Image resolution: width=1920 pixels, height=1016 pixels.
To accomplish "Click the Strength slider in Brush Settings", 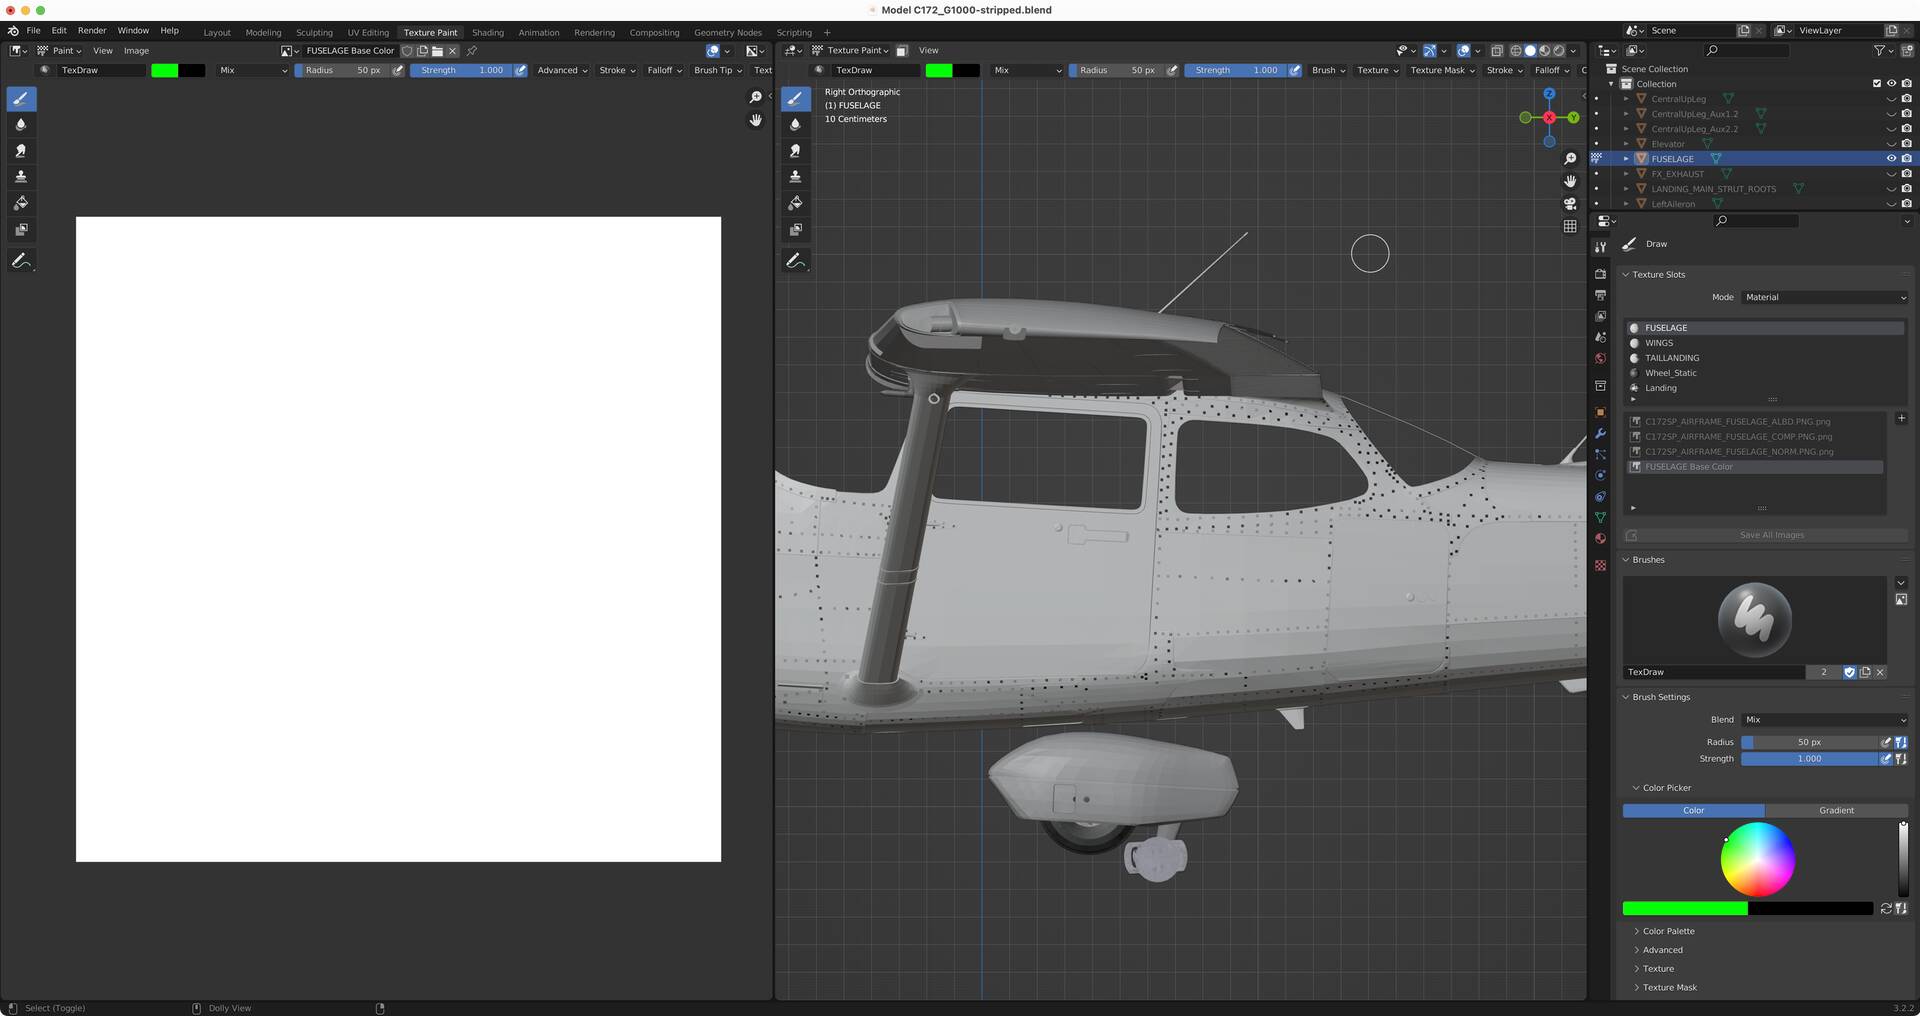I will [x=1809, y=759].
